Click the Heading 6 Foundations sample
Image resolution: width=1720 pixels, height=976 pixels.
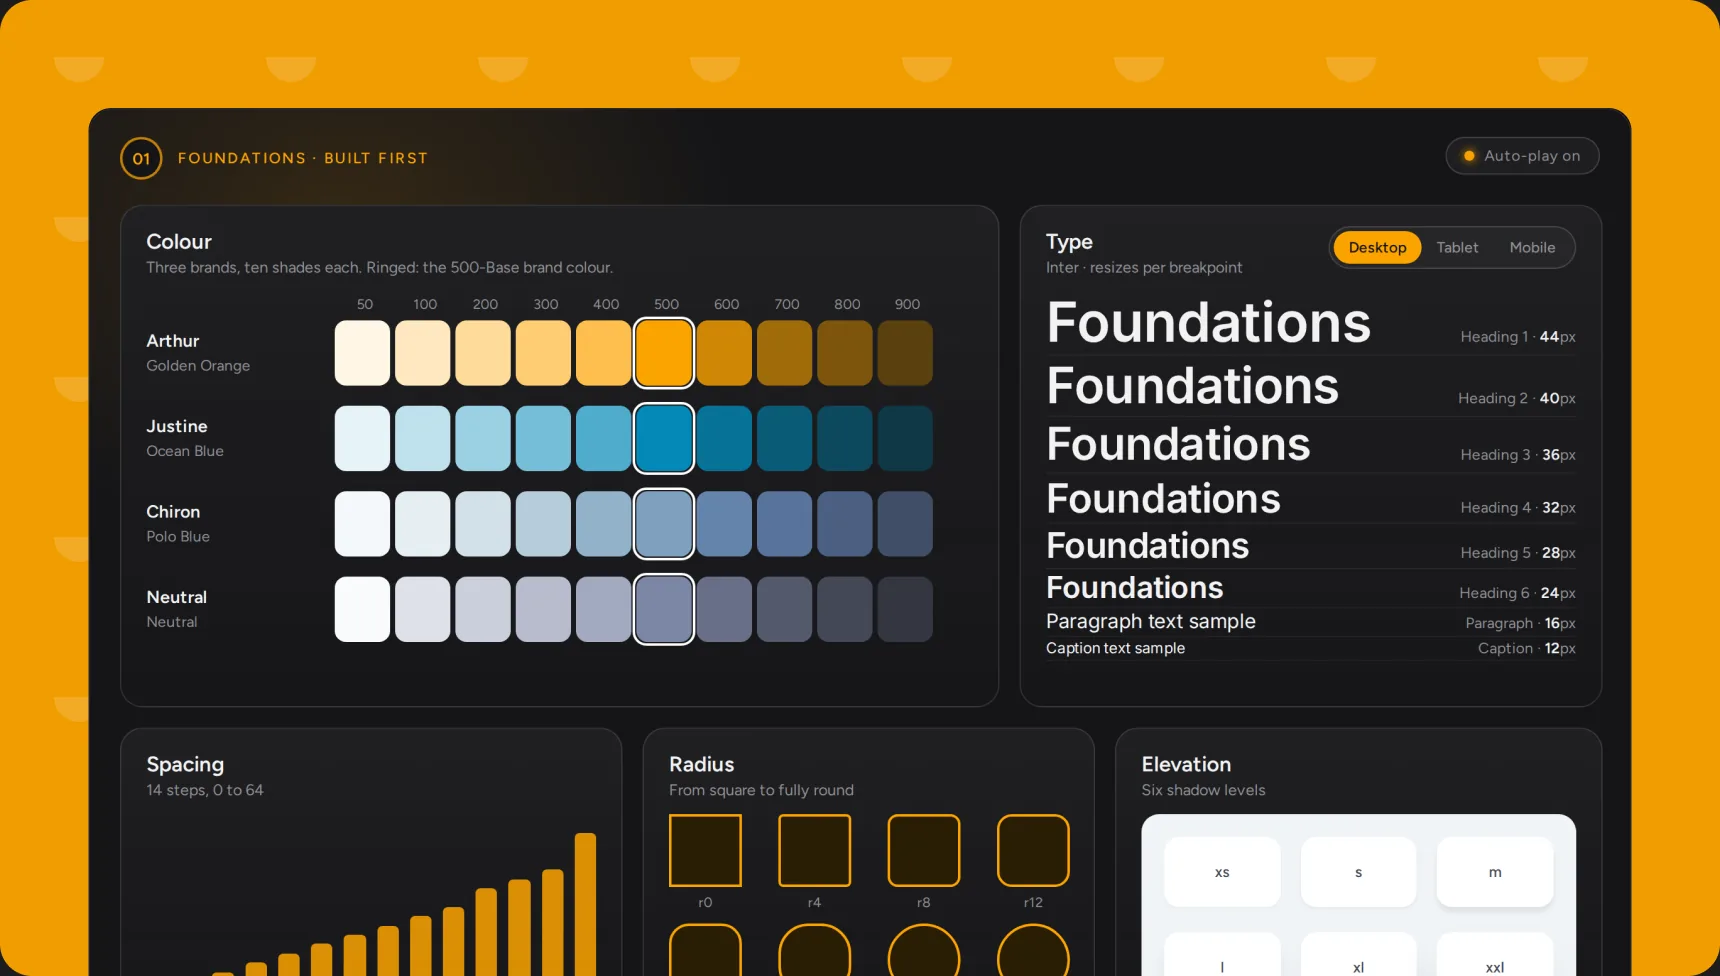(x=1135, y=587)
